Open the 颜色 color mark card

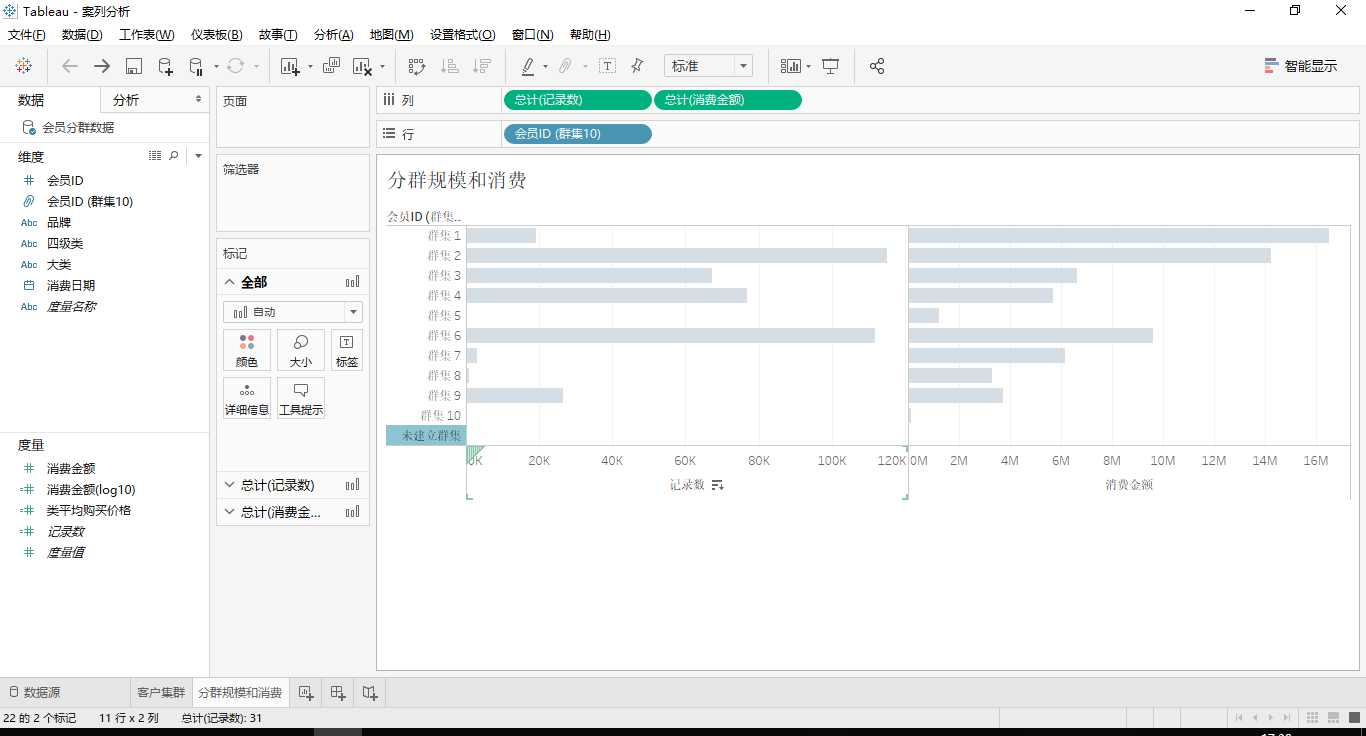tap(247, 351)
